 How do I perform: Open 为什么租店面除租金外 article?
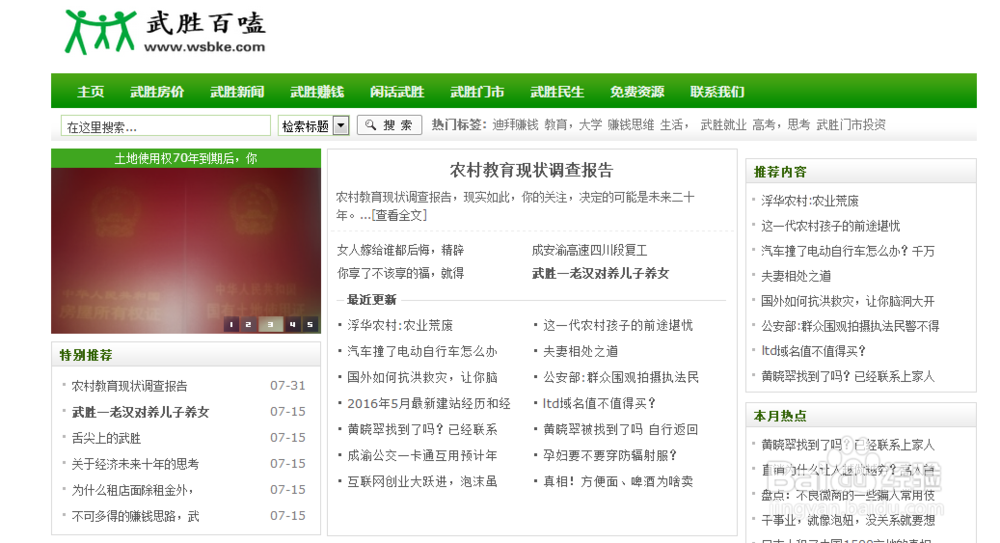(x=133, y=490)
